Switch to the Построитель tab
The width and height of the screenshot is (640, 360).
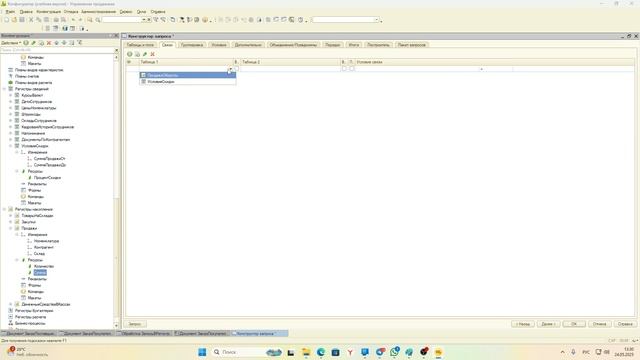click(378, 45)
